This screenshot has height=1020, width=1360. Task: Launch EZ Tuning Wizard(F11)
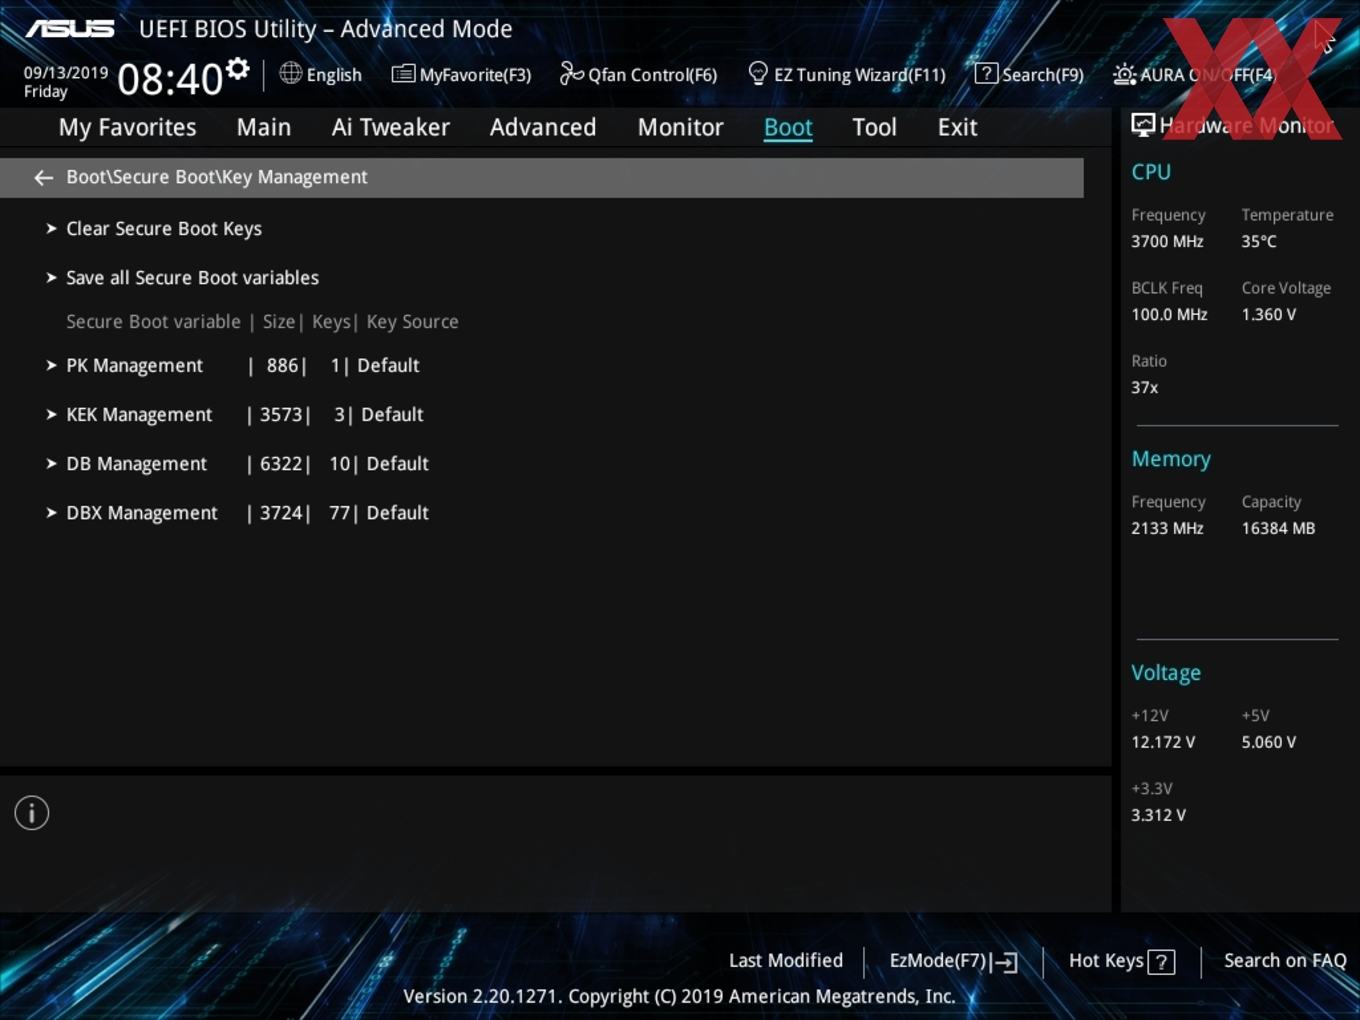coord(847,74)
